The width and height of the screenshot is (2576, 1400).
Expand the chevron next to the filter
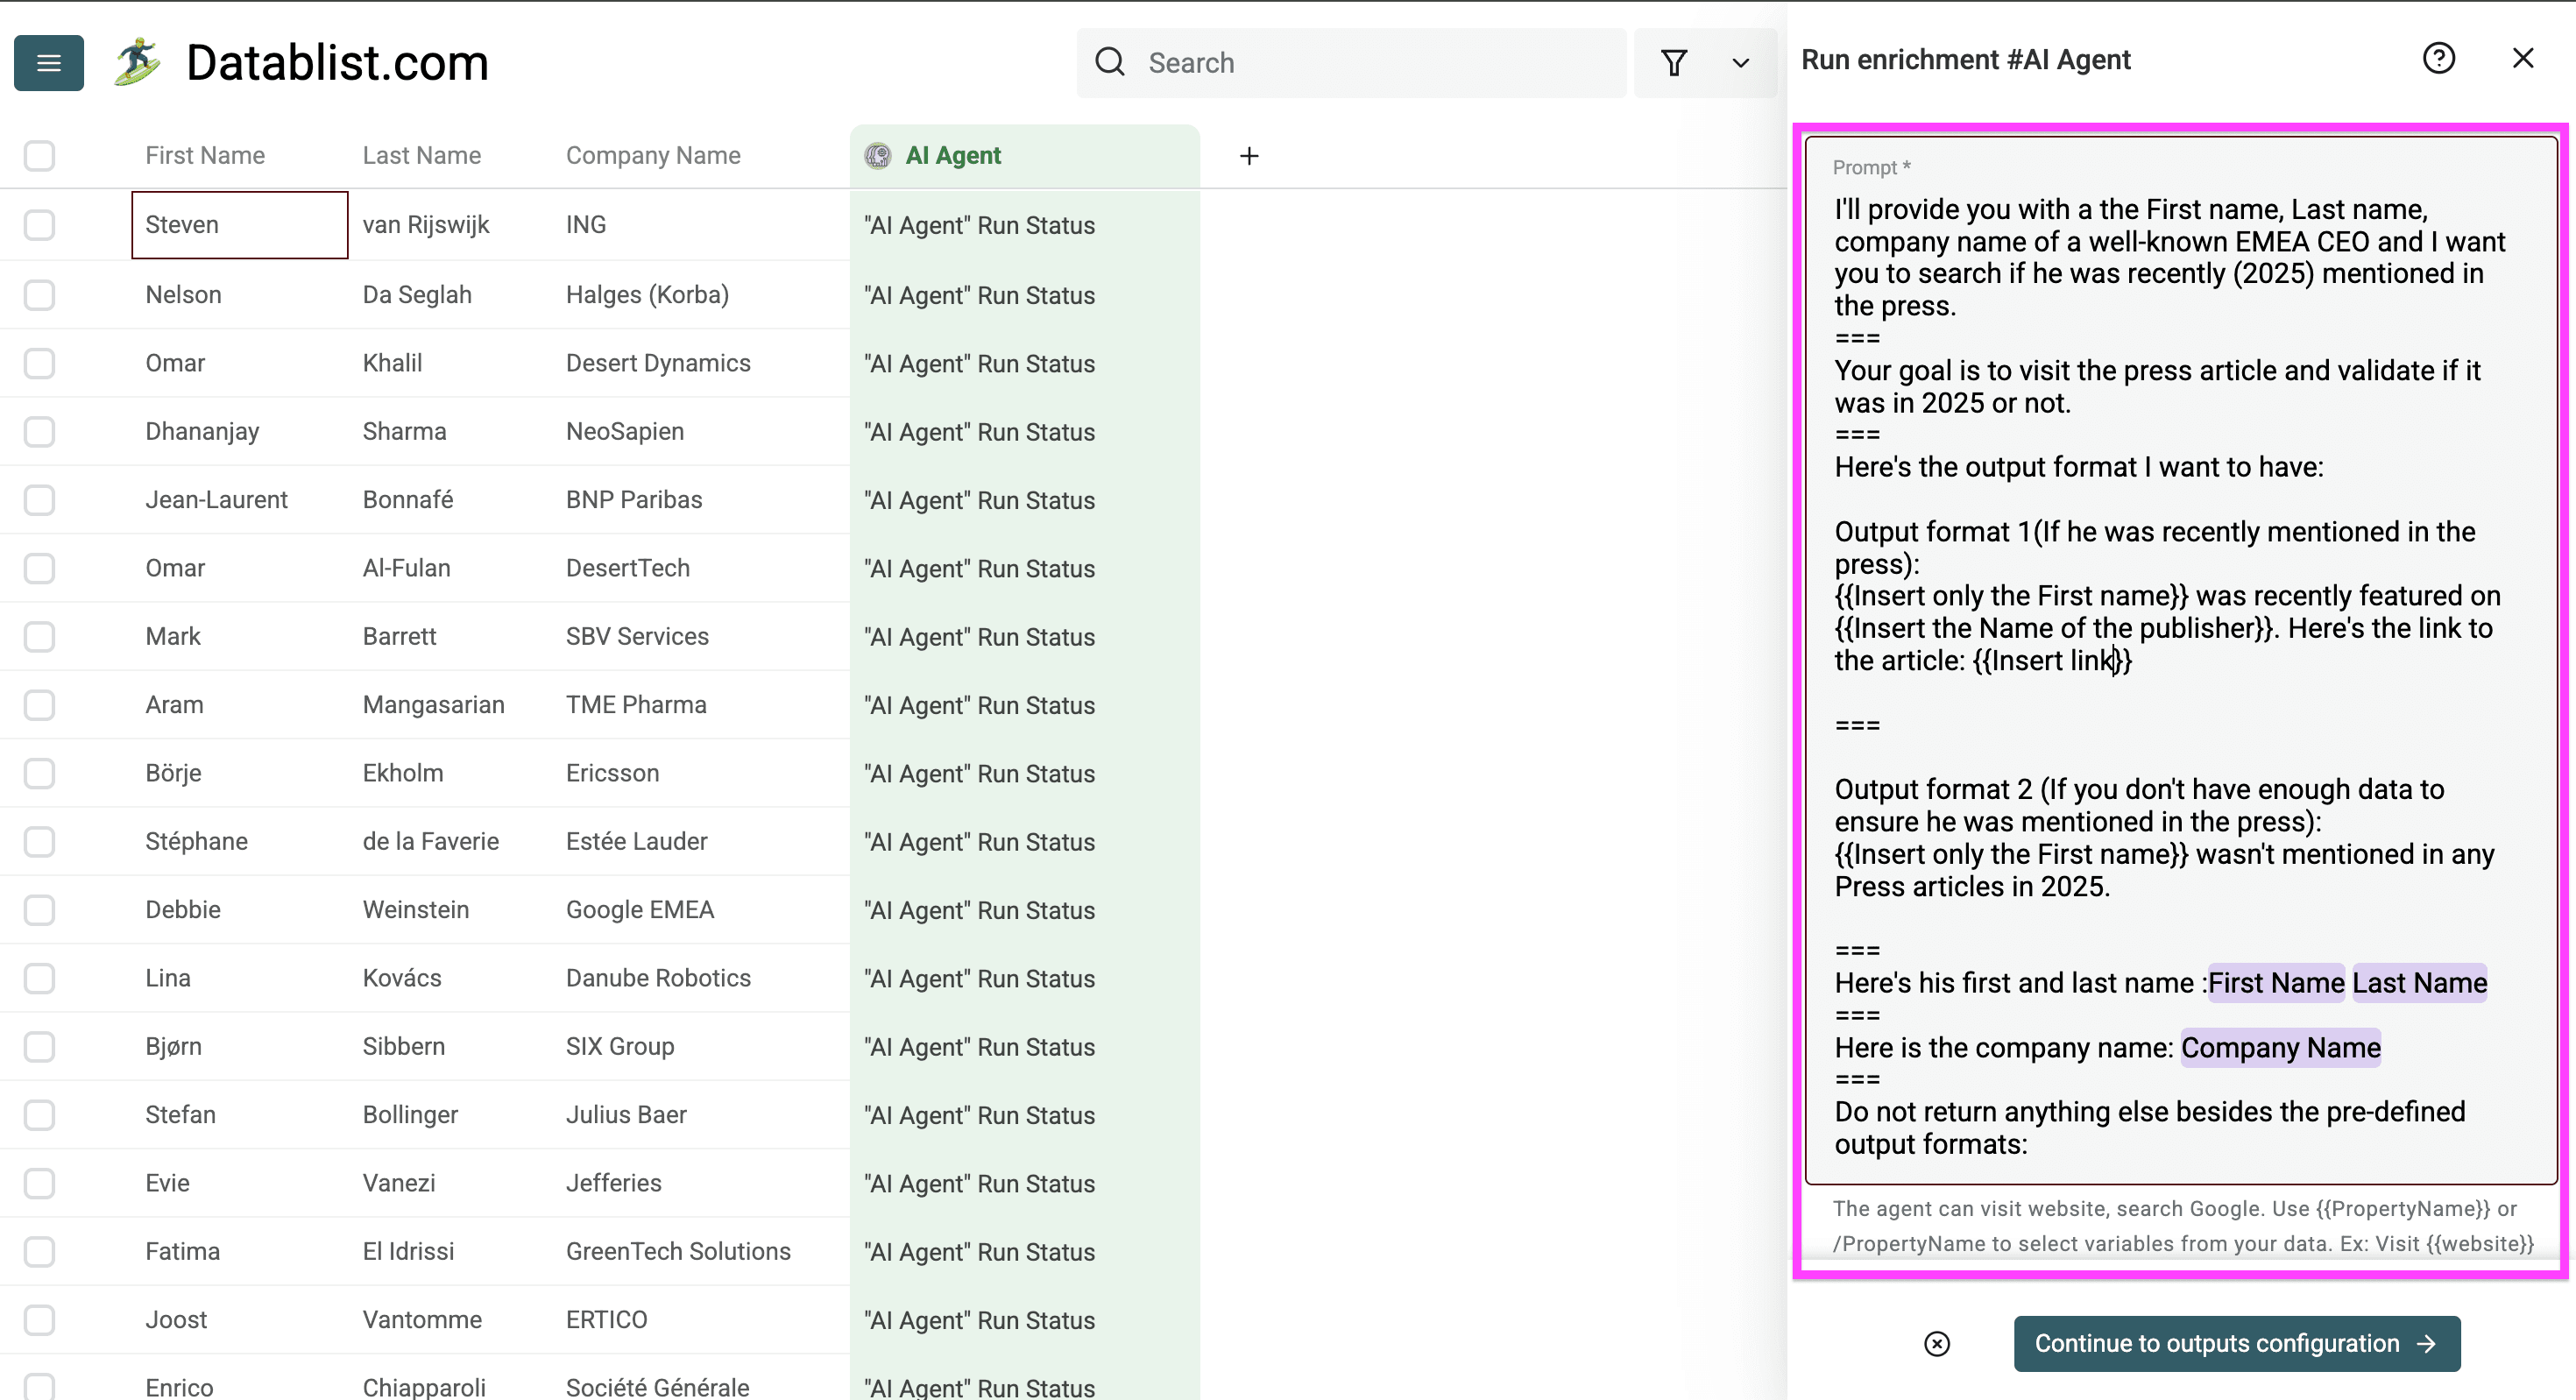[1740, 63]
